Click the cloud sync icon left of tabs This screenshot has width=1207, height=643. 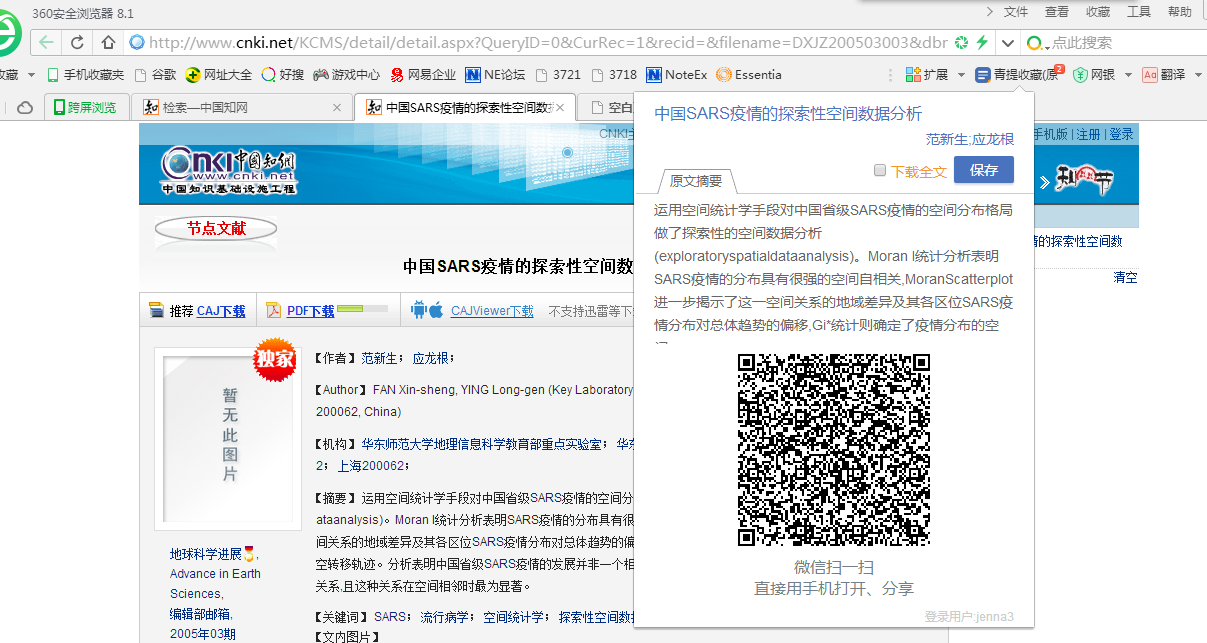point(25,107)
